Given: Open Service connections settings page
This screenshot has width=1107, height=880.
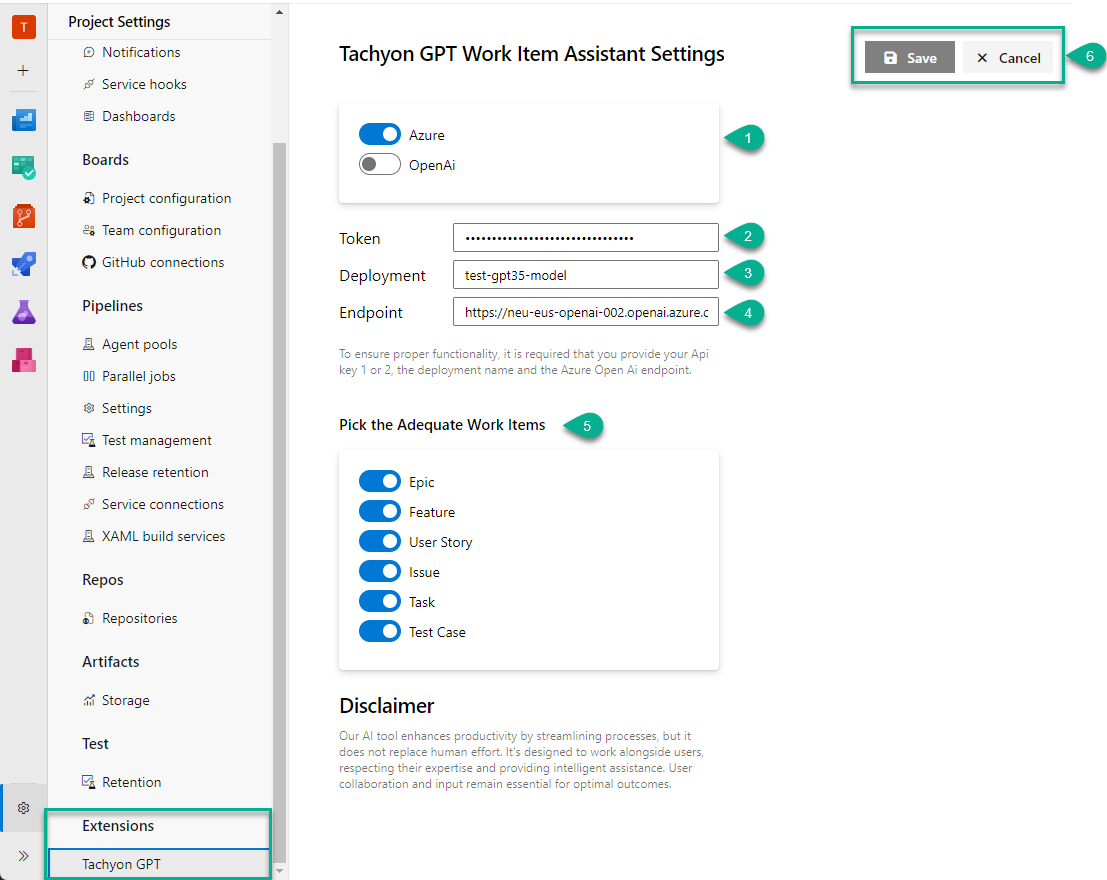Looking at the screenshot, I should tap(162, 504).
